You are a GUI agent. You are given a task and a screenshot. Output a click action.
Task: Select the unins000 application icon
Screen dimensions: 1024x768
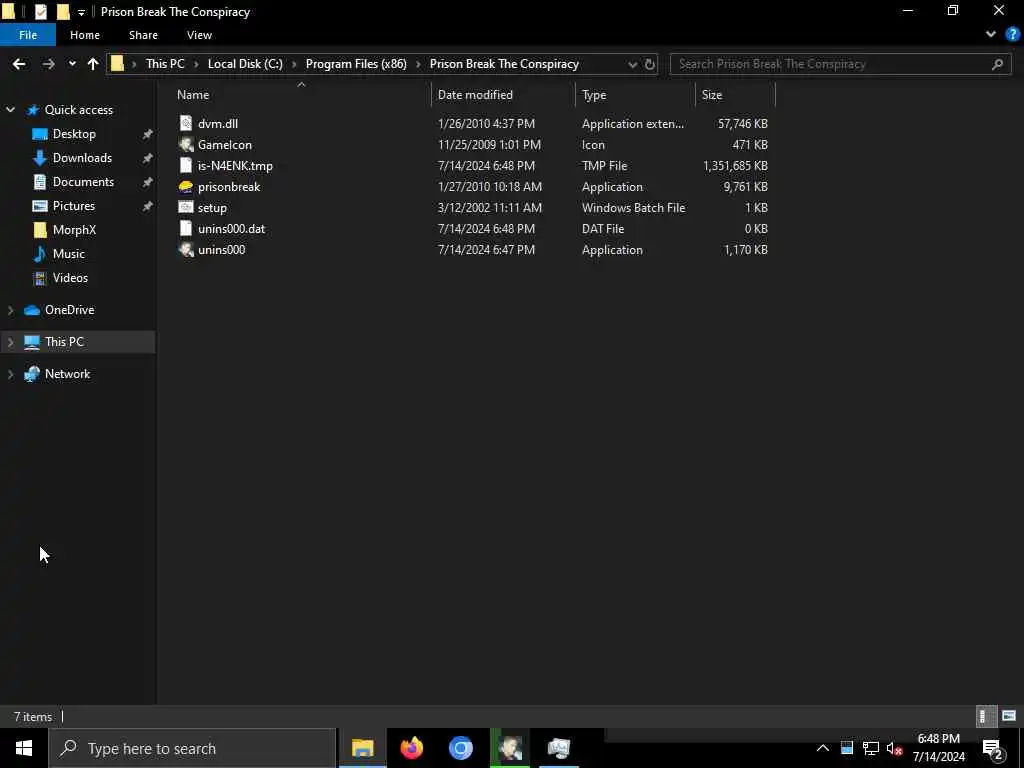186,249
